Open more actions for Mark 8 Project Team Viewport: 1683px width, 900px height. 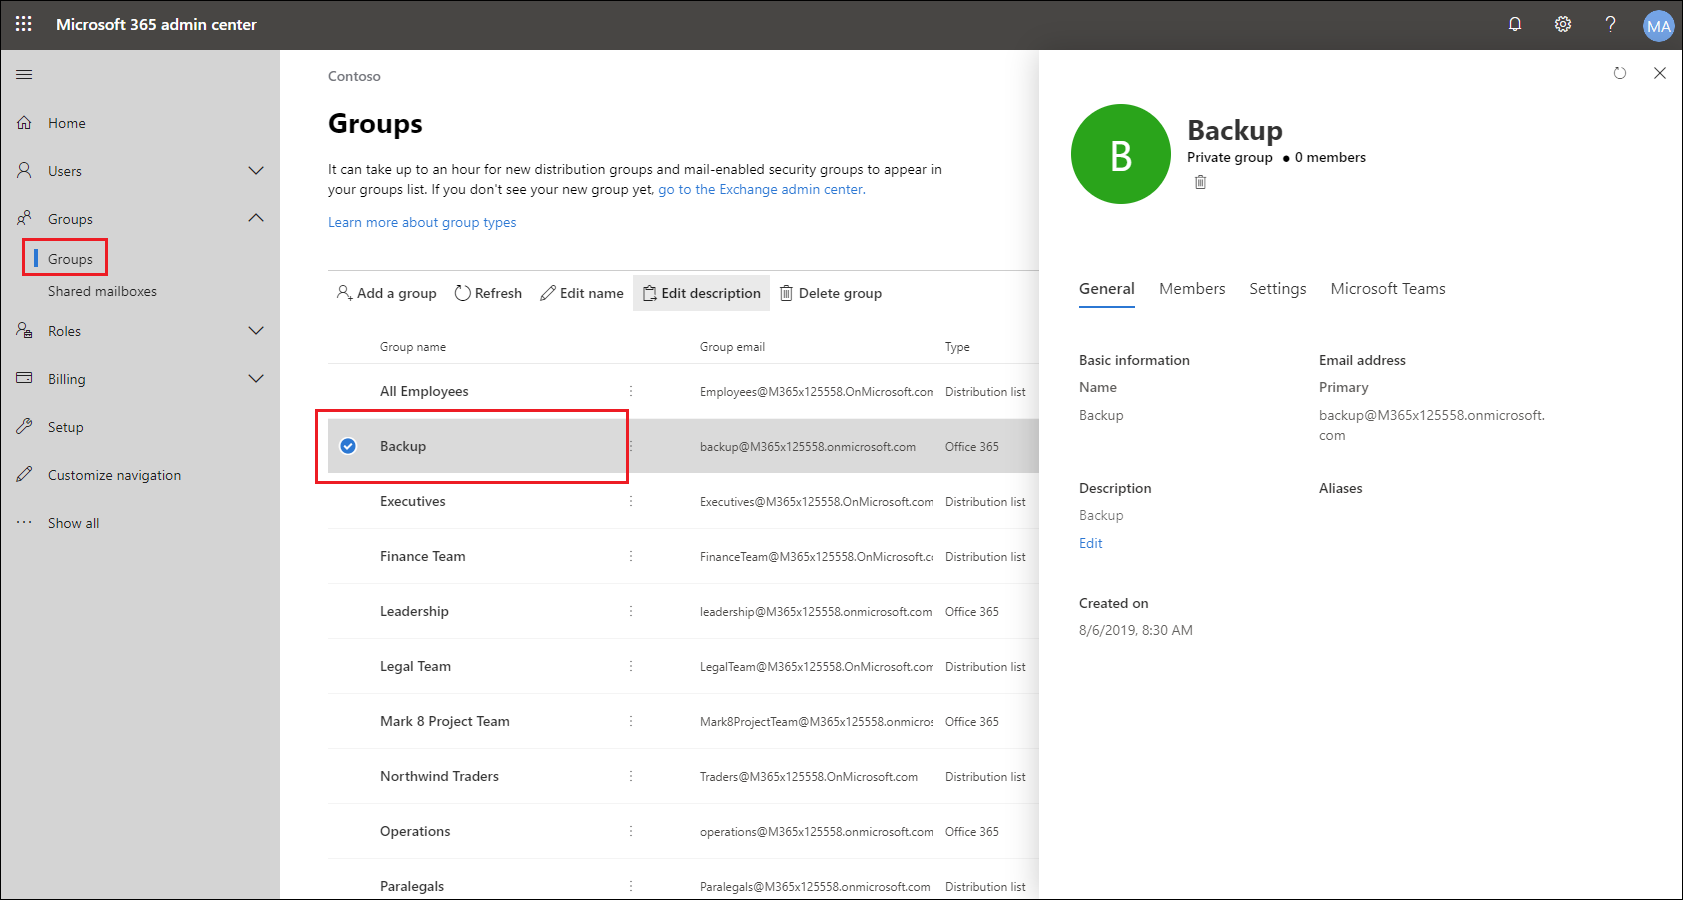click(631, 721)
